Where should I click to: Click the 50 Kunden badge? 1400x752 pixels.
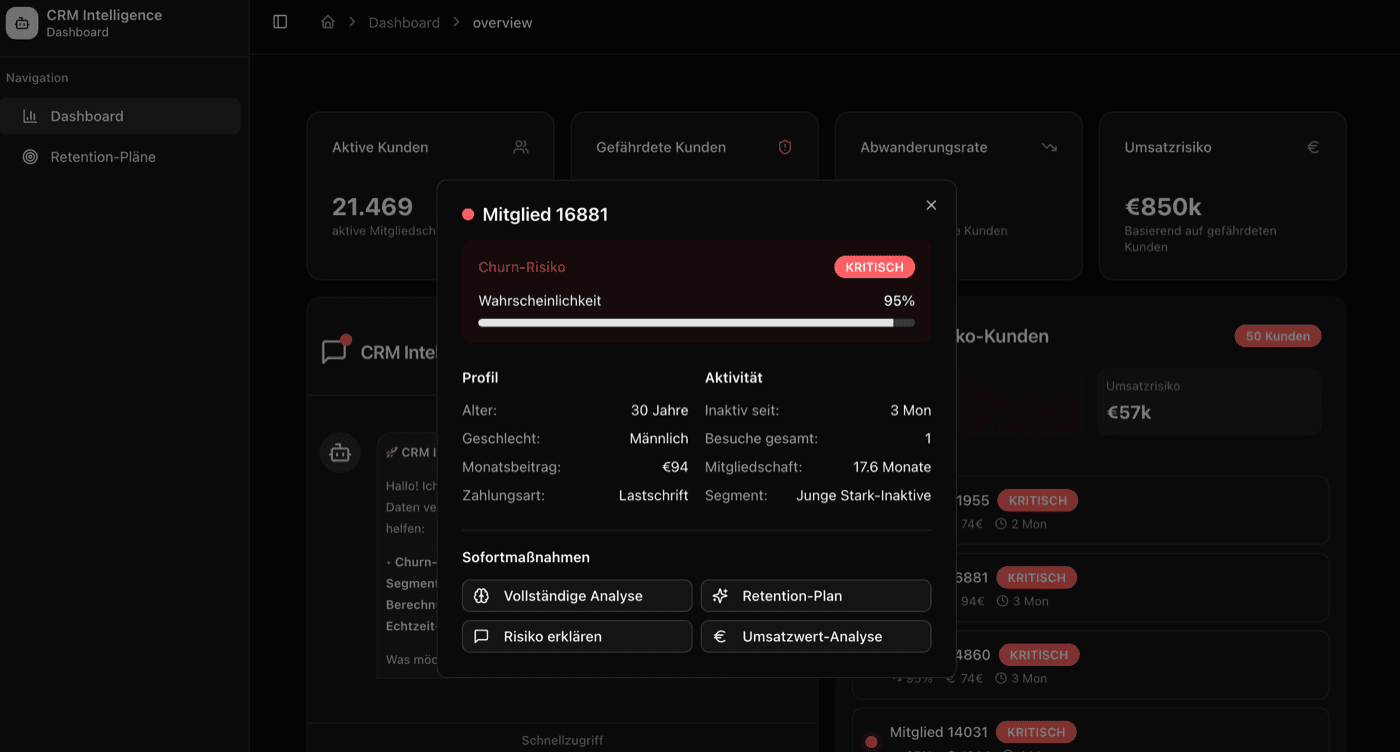coord(1278,336)
